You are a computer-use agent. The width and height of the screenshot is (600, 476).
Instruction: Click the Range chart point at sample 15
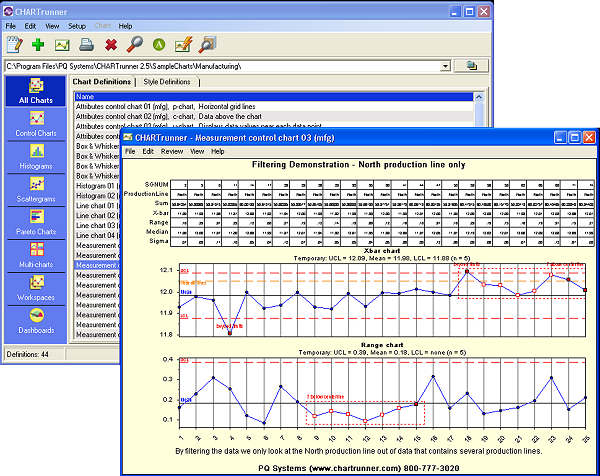416,404
